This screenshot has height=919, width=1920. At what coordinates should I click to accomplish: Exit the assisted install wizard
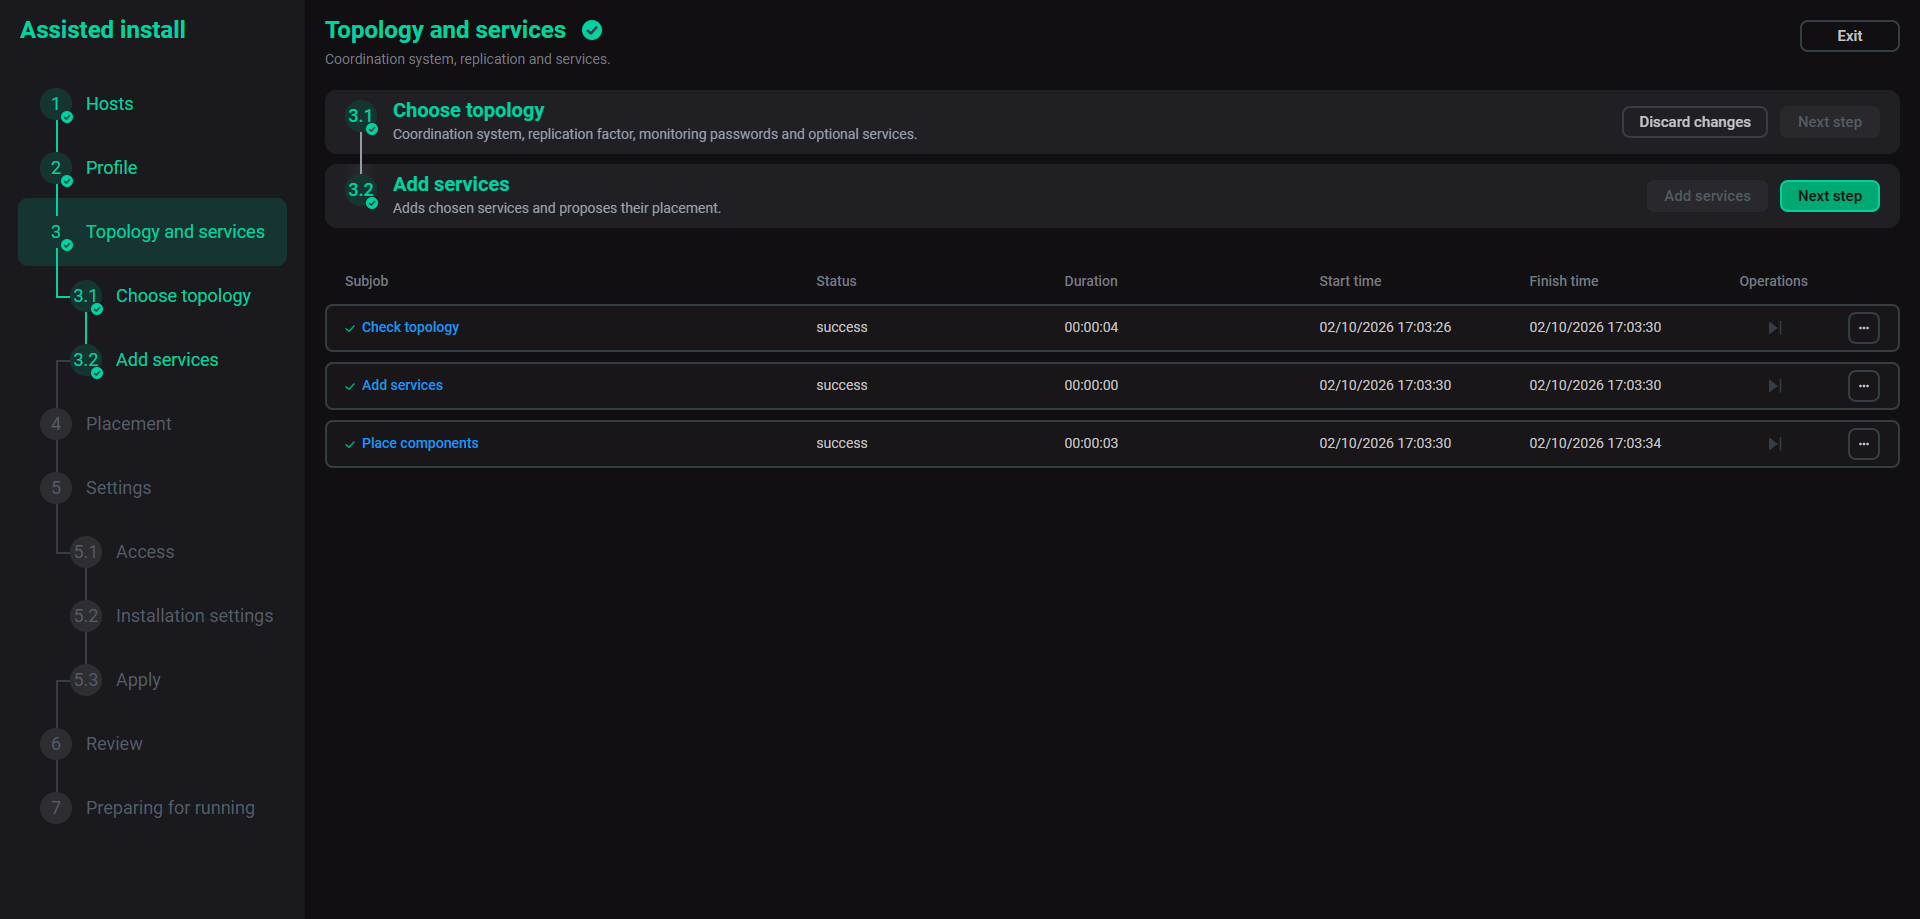pos(1850,36)
